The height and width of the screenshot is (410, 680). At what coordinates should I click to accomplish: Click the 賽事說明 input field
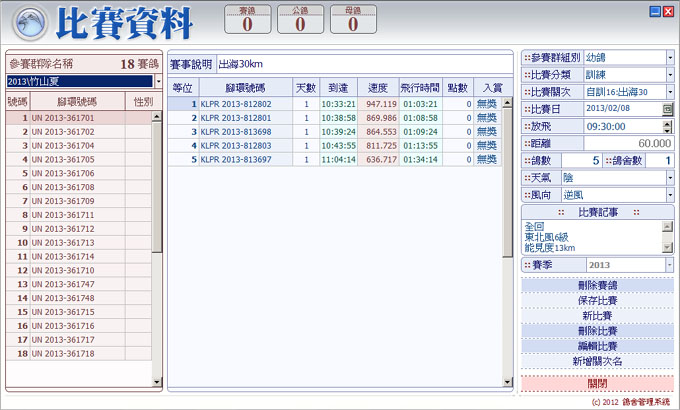[x=364, y=64]
